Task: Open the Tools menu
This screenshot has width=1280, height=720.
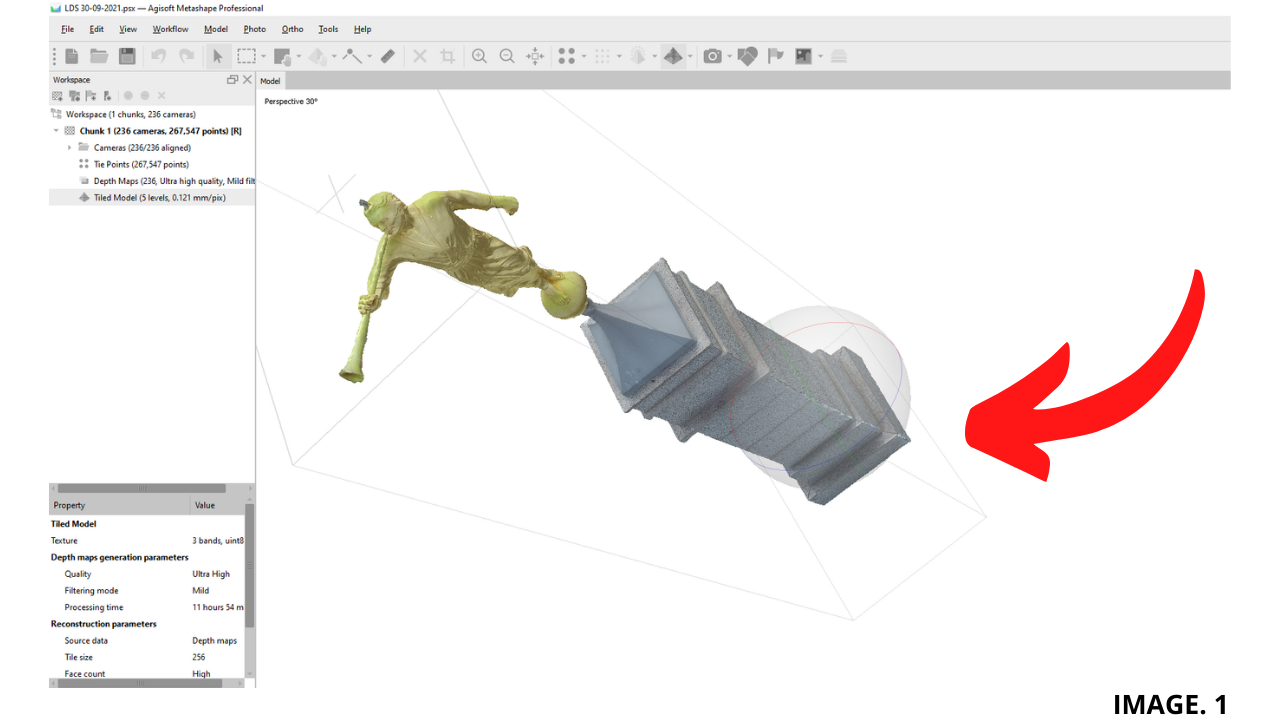Action: (328, 29)
